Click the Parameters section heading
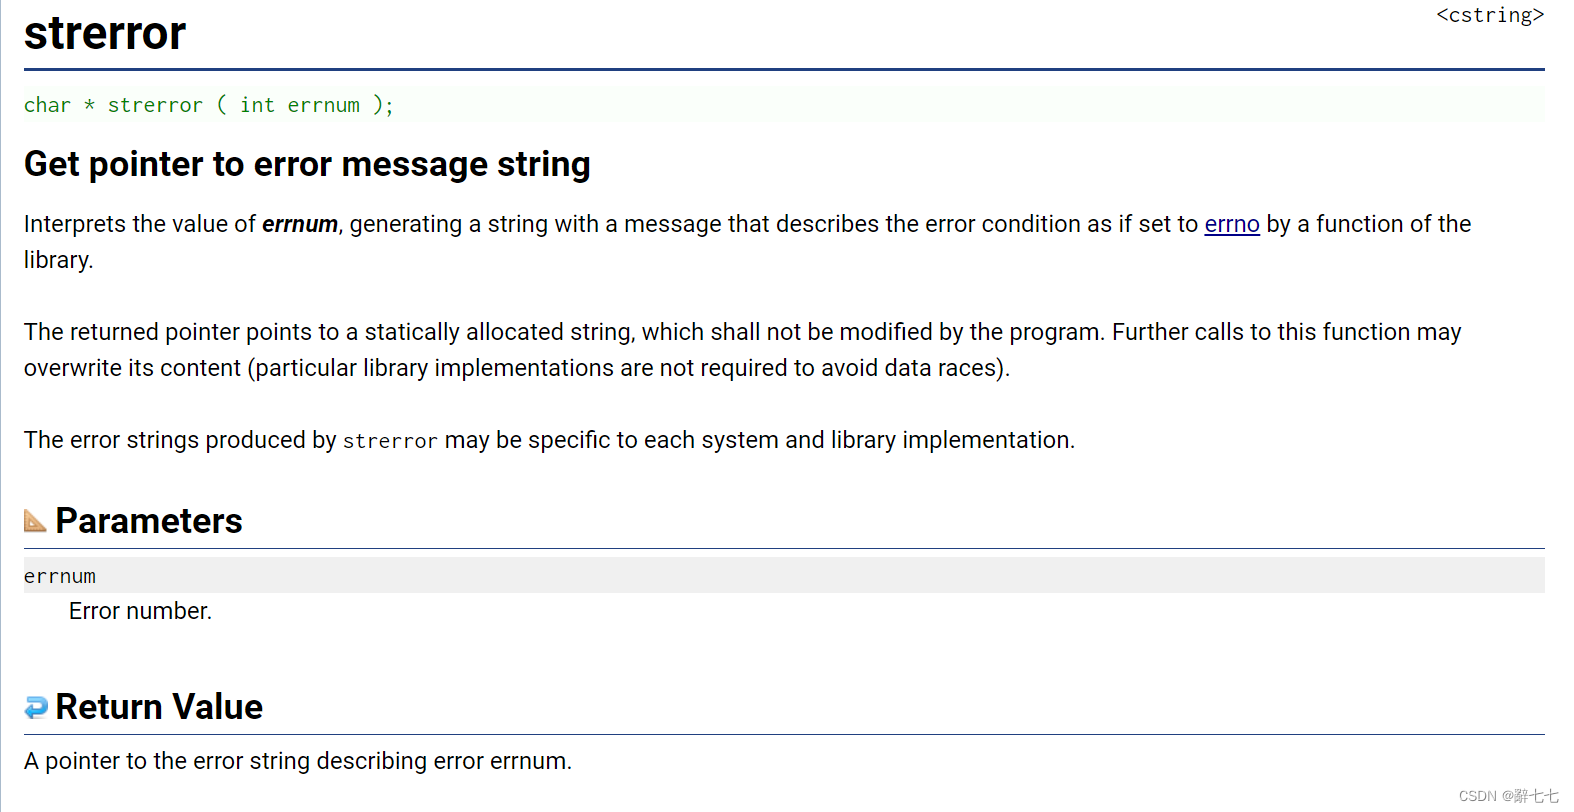1574x812 pixels. pyautogui.click(x=149, y=521)
